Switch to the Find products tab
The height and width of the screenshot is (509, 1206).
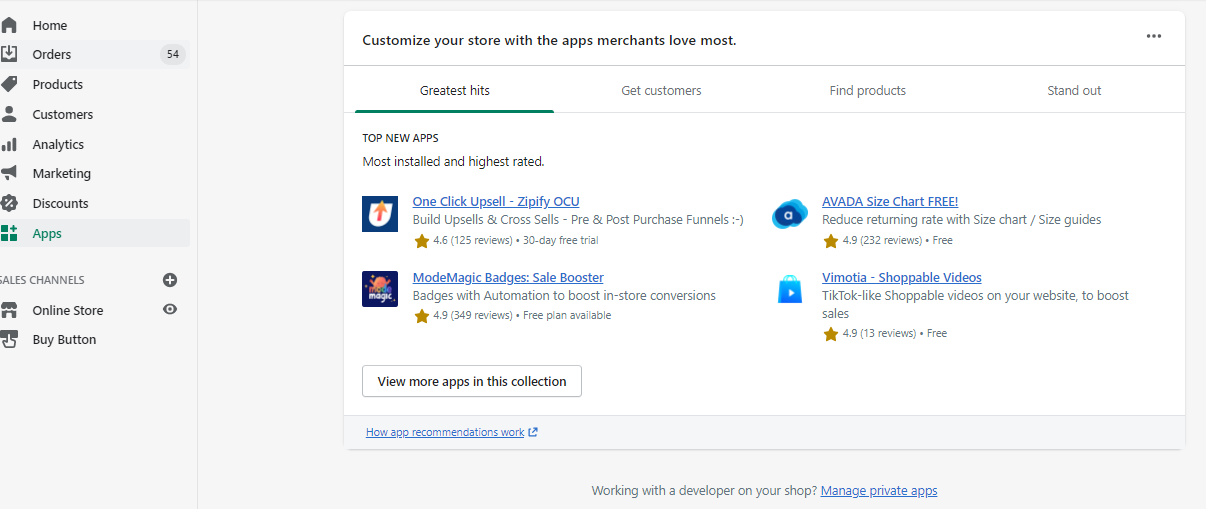pyautogui.click(x=867, y=90)
